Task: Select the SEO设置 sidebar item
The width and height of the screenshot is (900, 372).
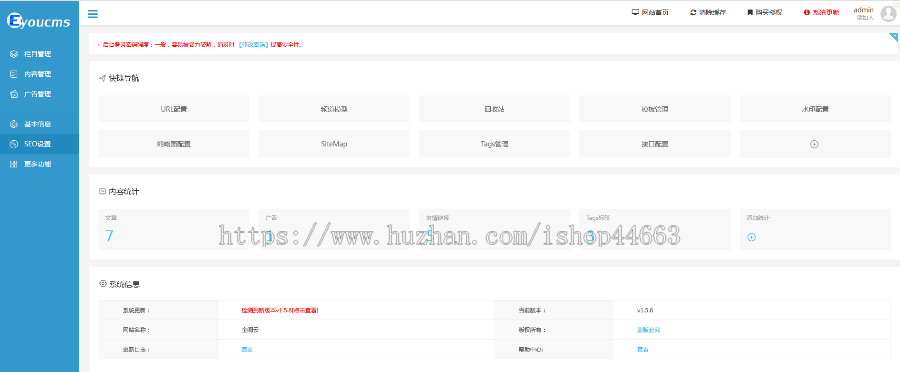Action: click(x=39, y=144)
